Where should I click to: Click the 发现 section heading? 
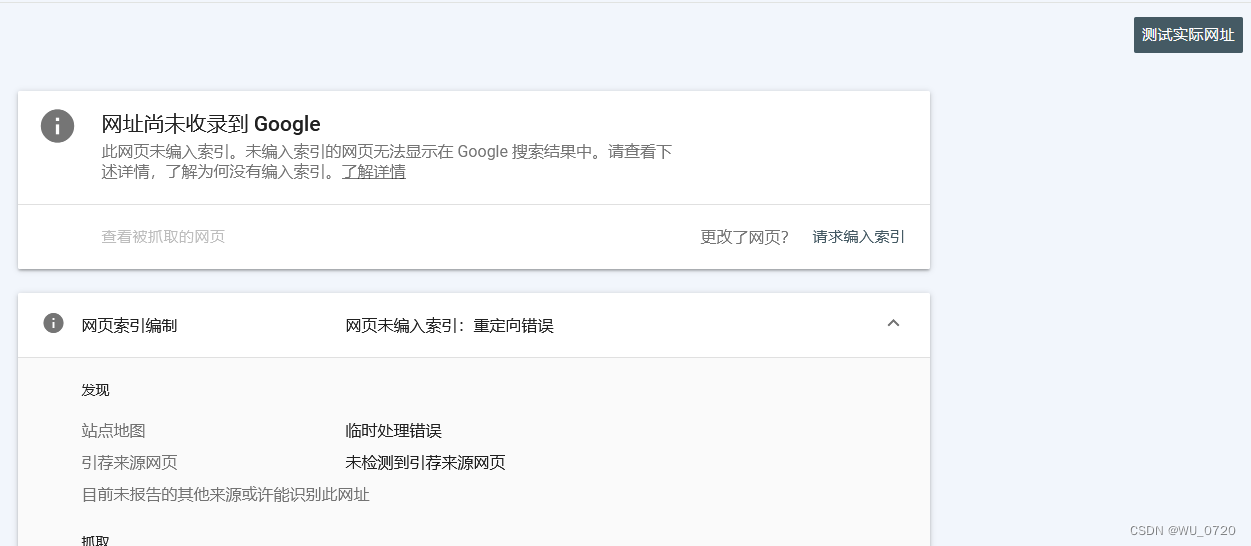point(96,390)
